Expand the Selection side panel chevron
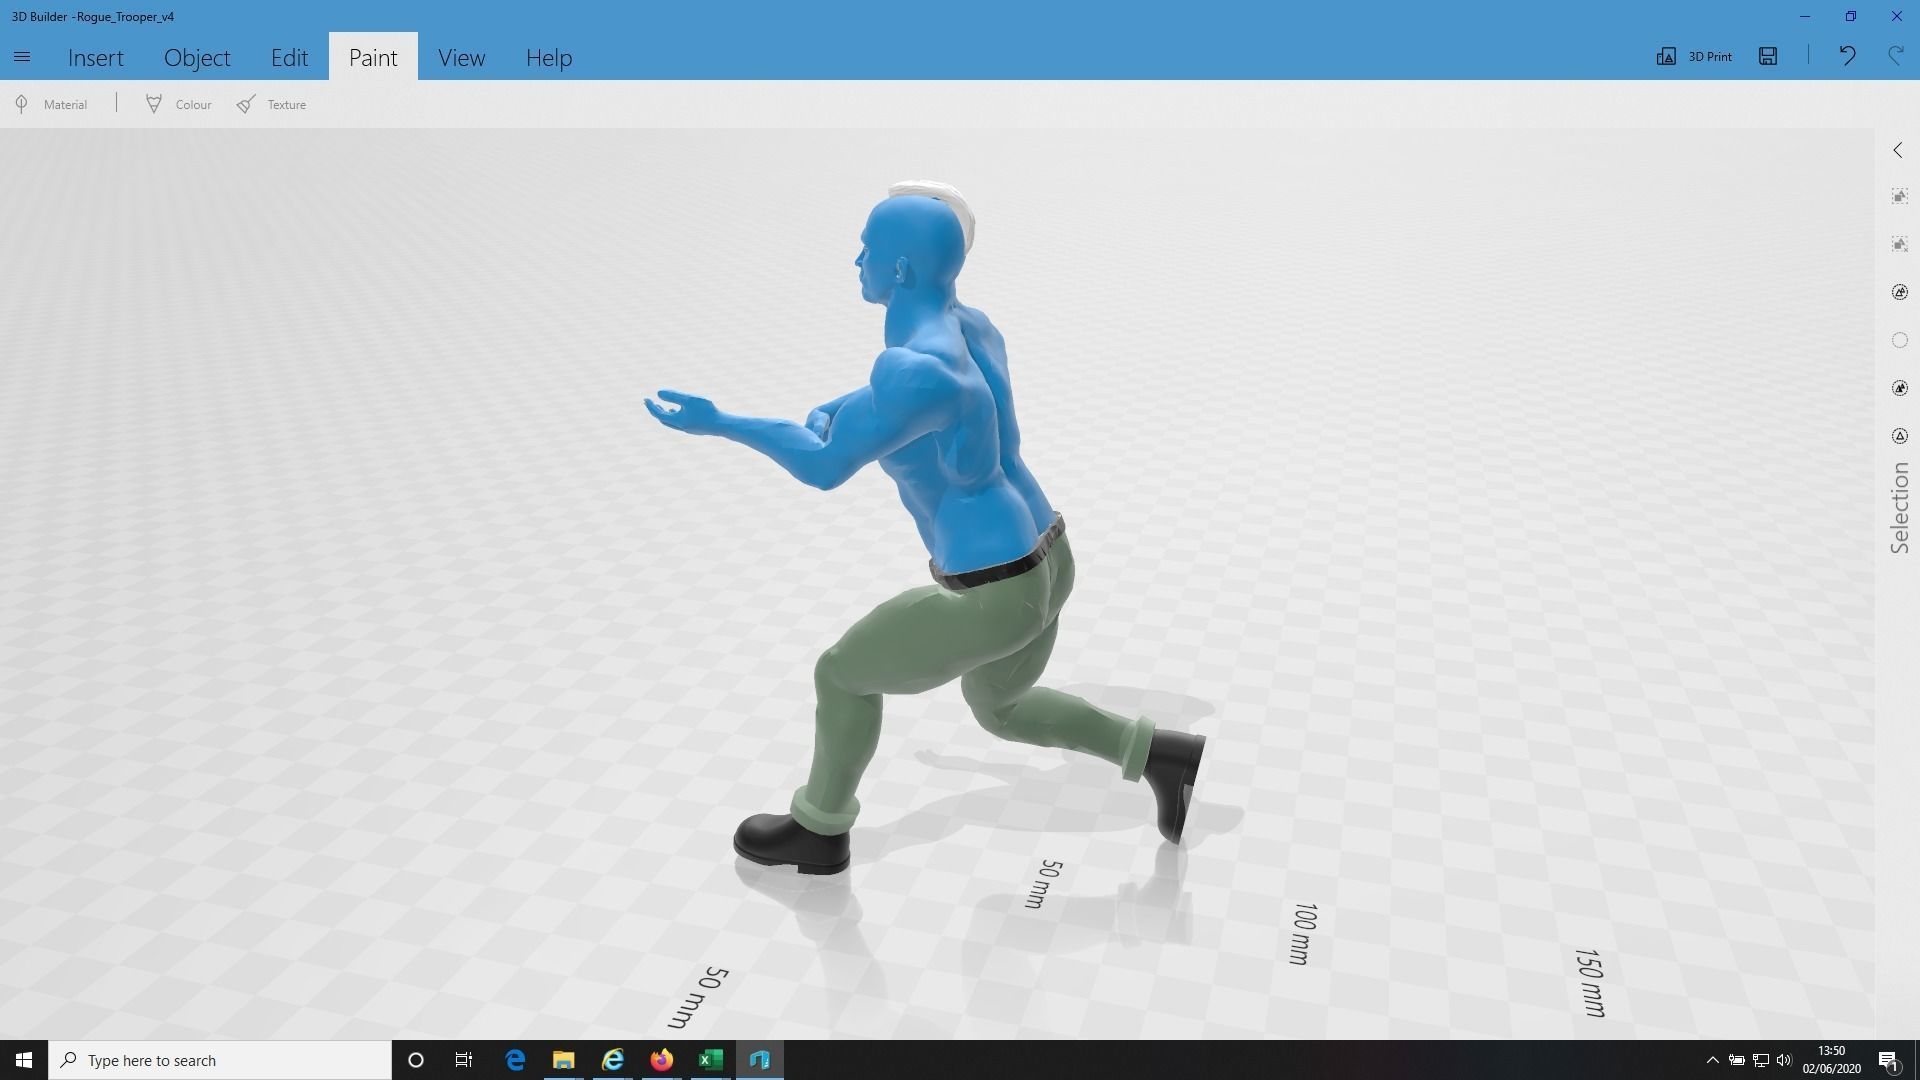The image size is (1920, 1080). pyautogui.click(x=1898, y=150)
